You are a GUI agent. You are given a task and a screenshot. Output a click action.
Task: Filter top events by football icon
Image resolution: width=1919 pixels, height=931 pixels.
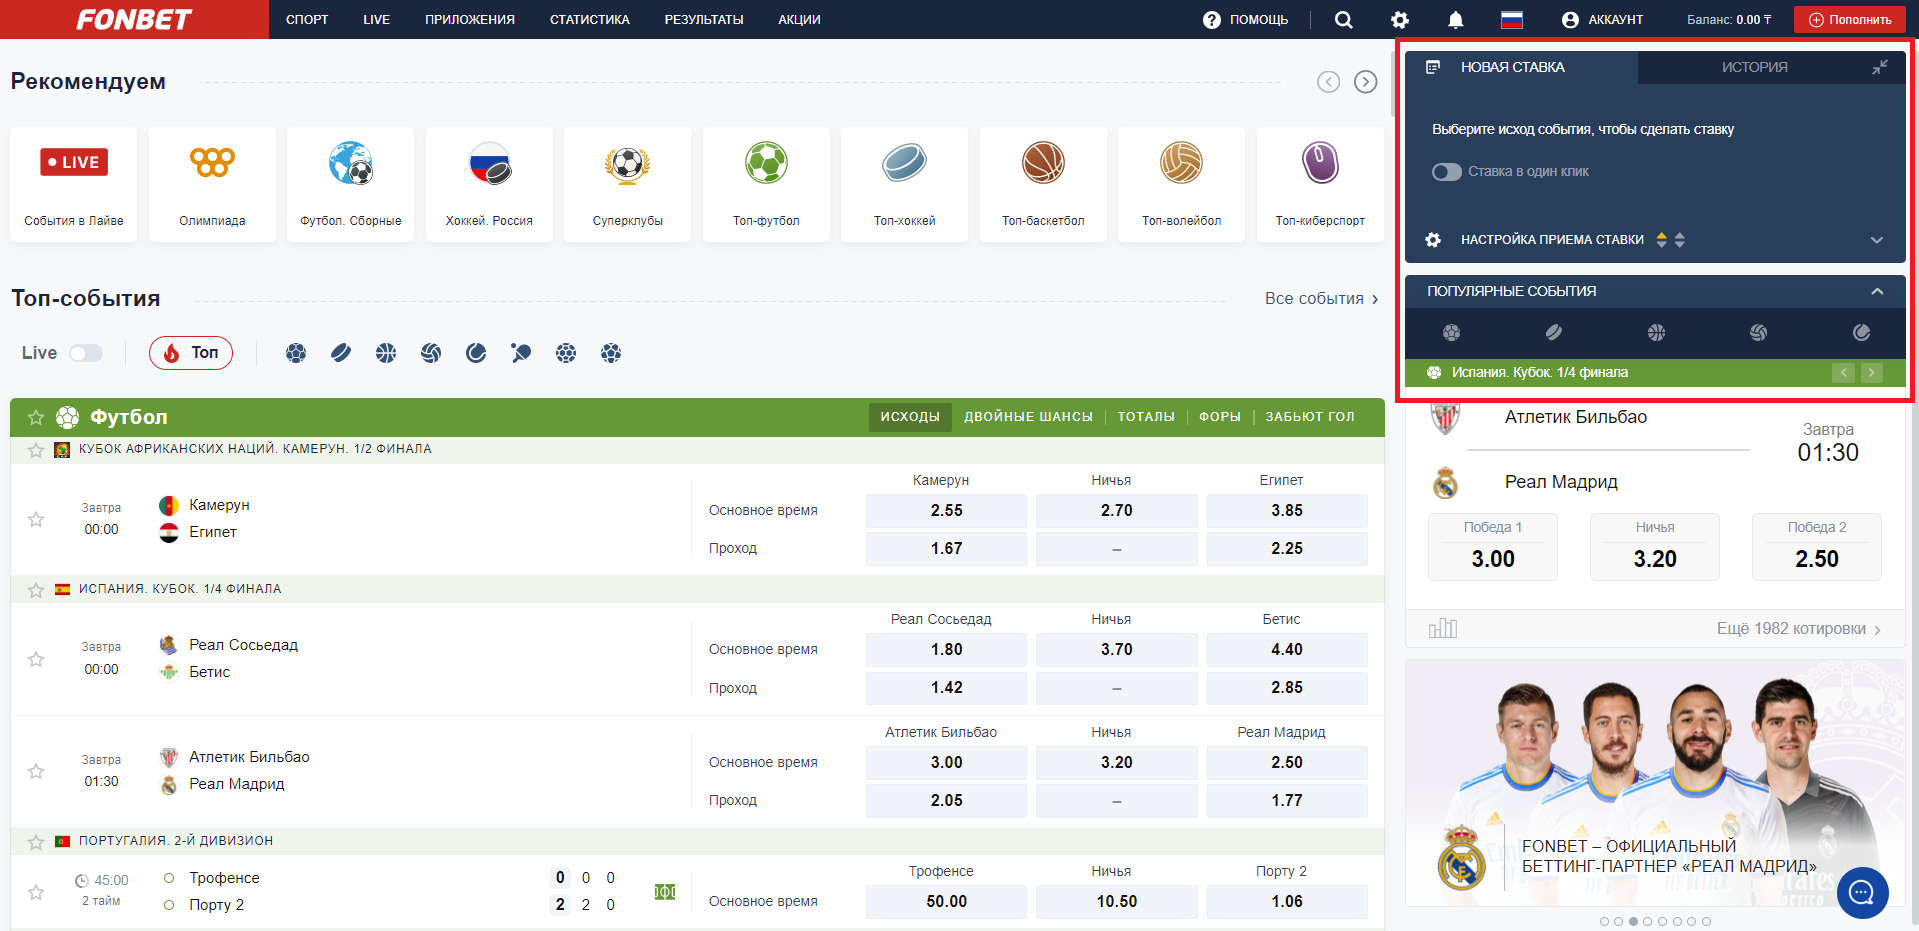296,353
